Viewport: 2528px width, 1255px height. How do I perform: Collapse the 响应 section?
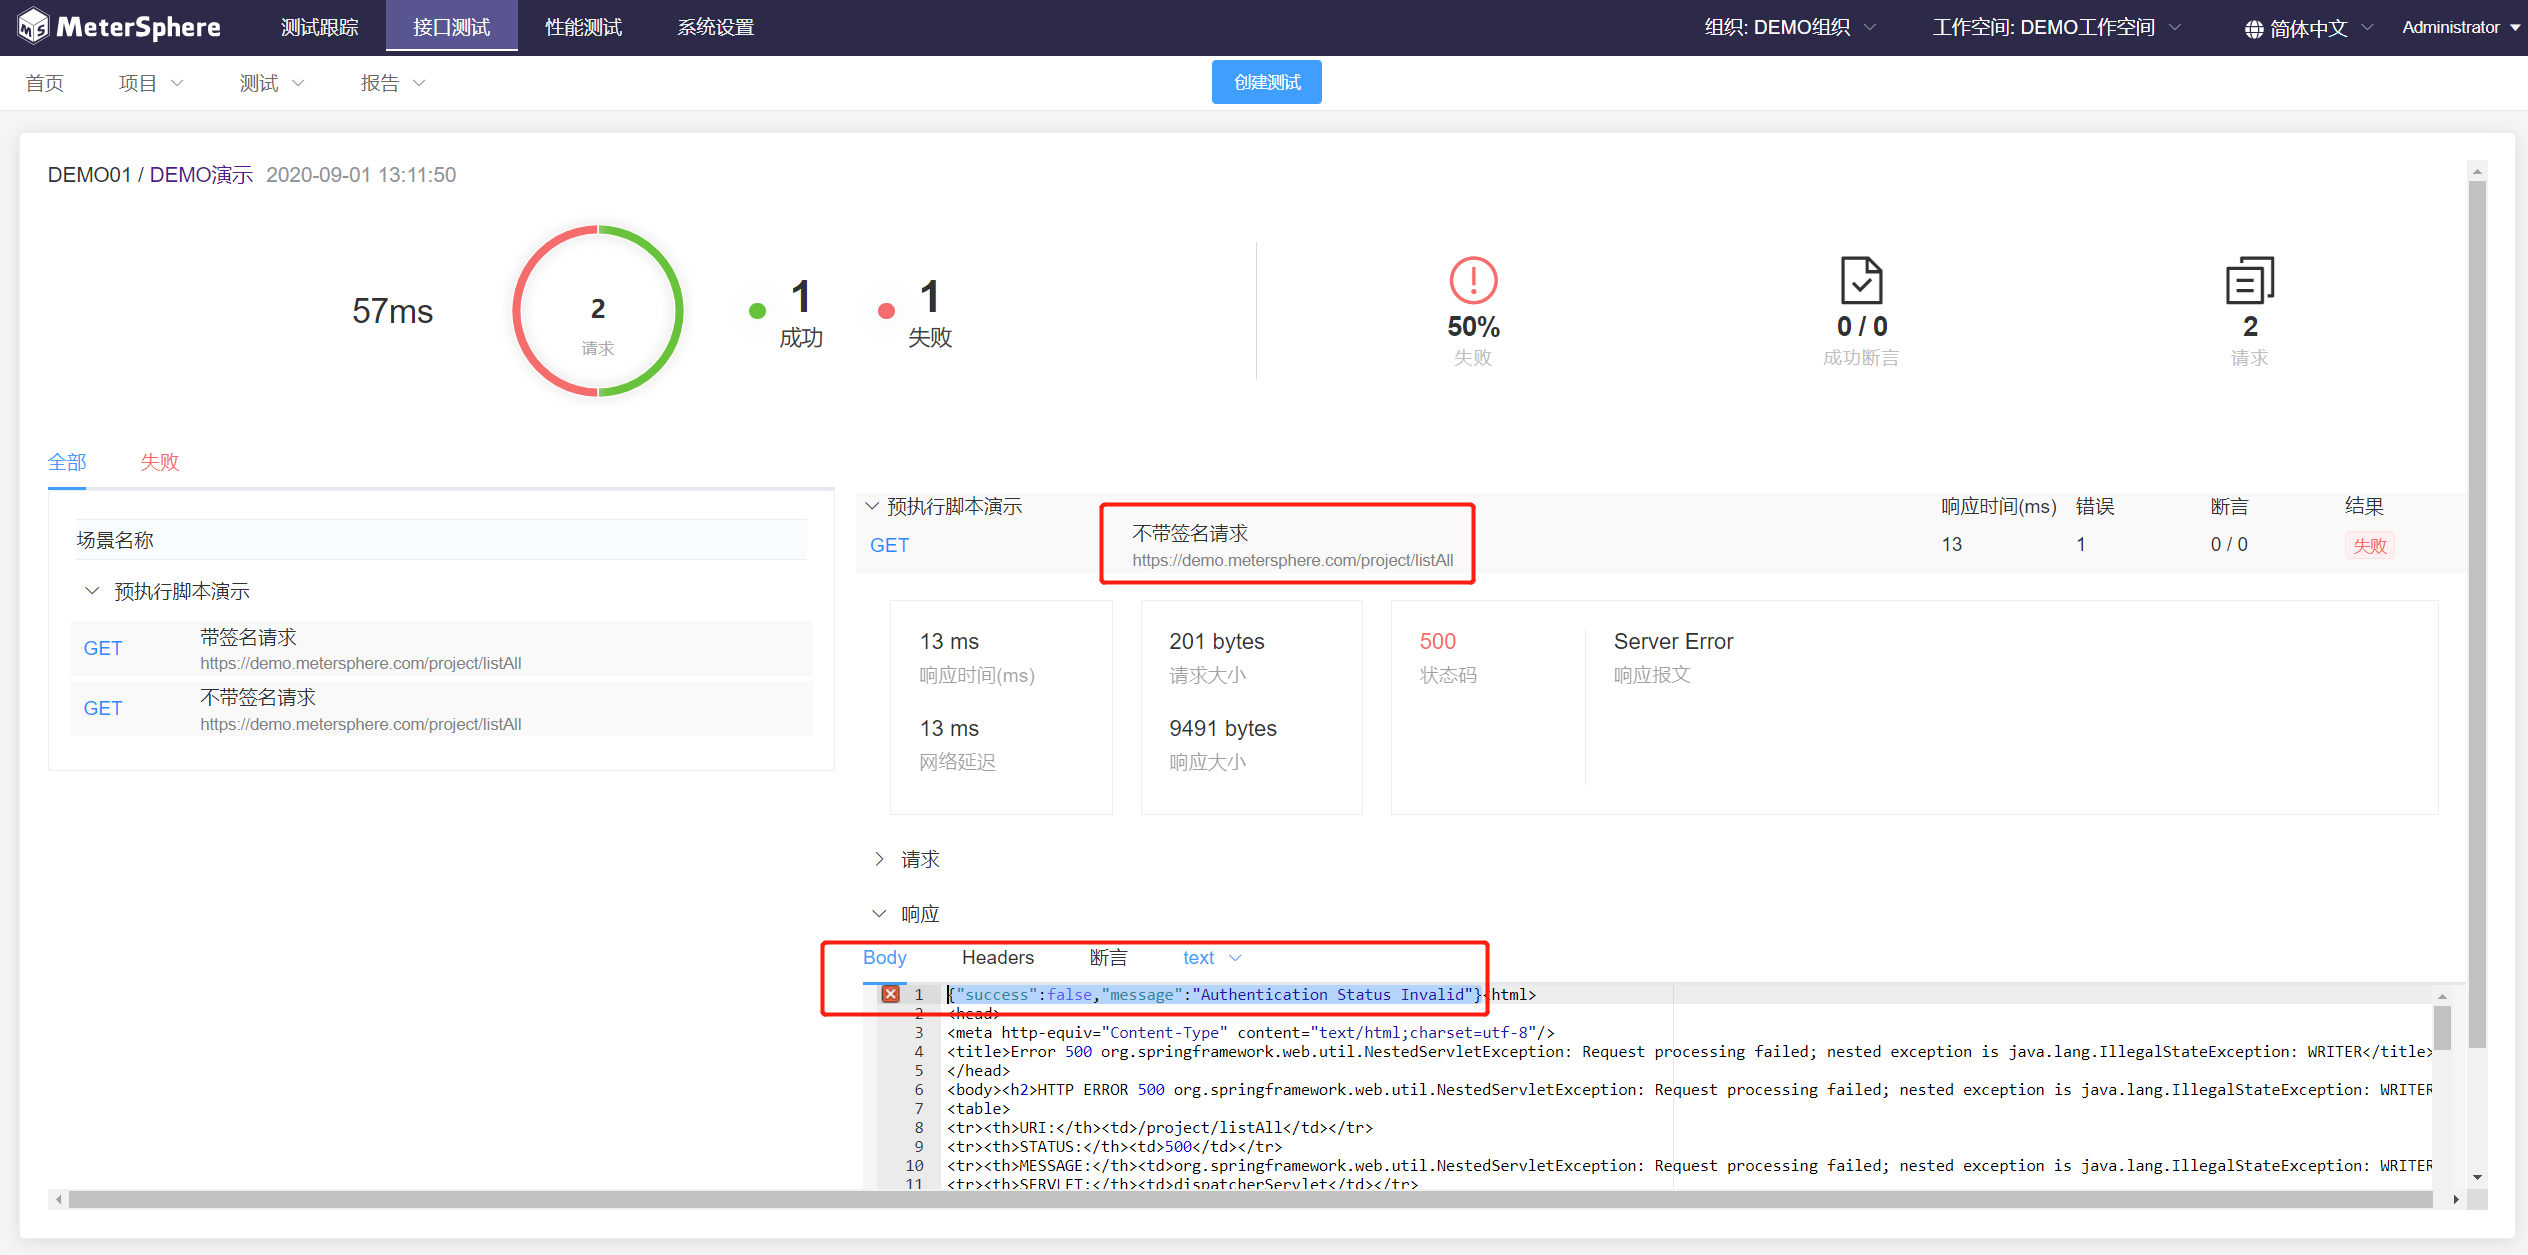[880, 914]
